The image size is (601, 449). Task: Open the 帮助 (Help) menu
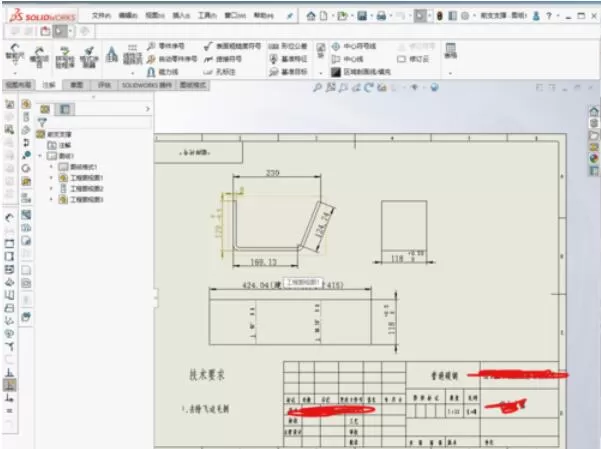[264, 16]
